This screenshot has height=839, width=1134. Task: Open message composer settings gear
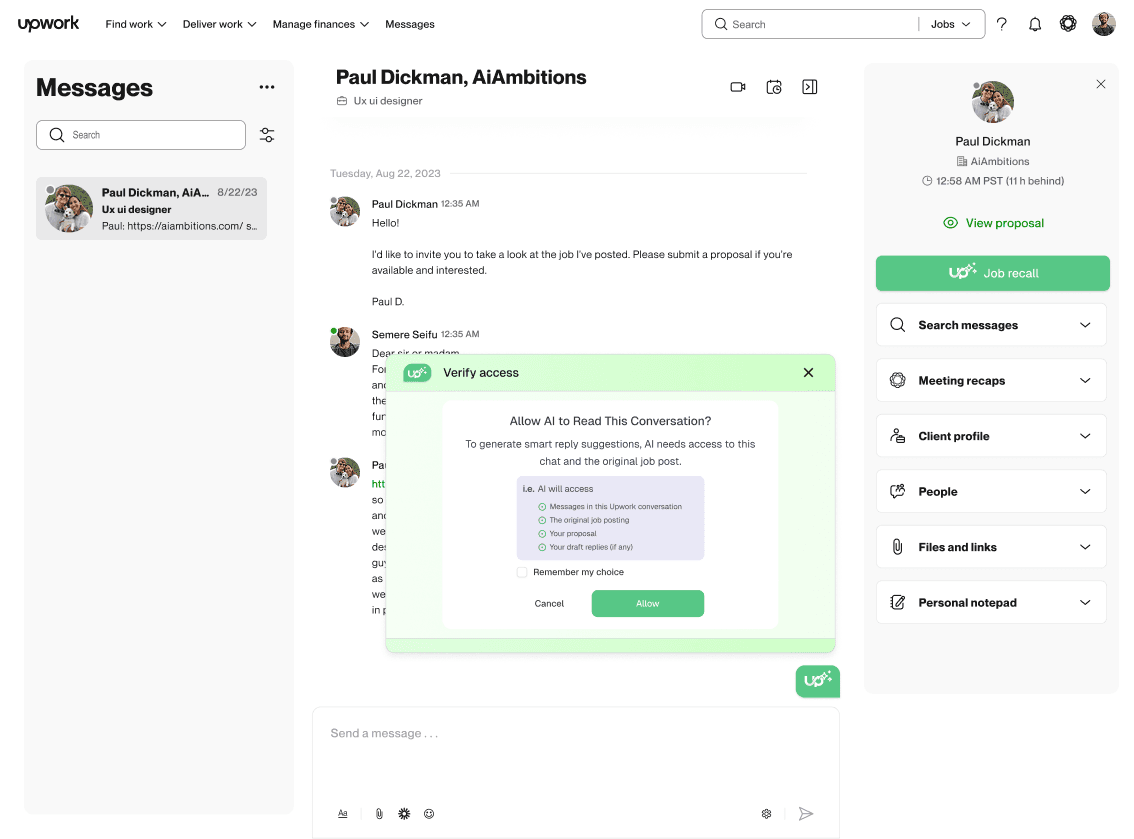coord(767,814)
